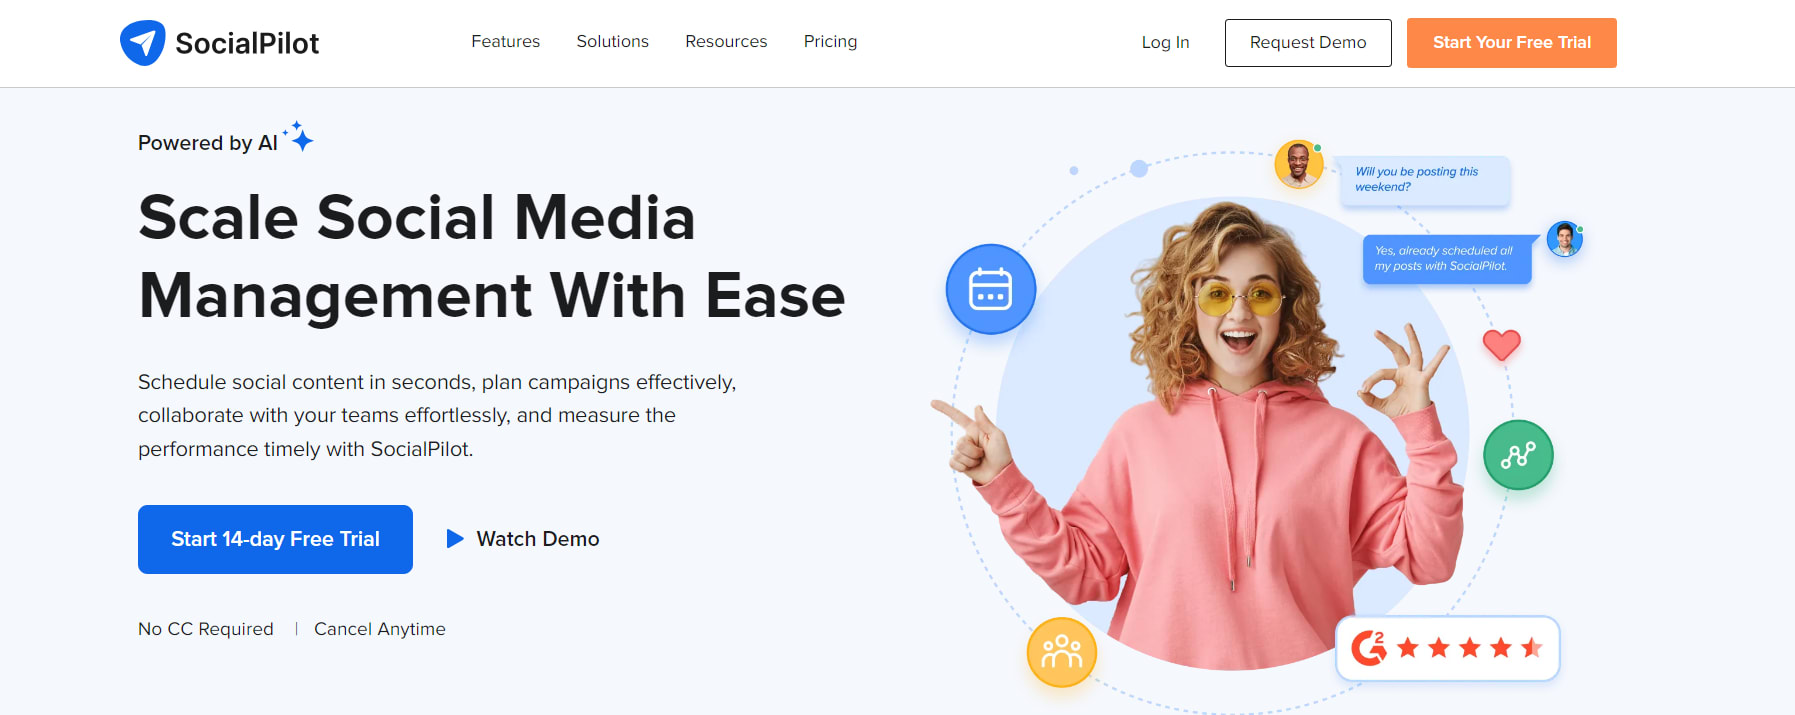The width and height of the screenshot is (1795, 715).
Task: Click the man's avatar with yellow background
Action: [1298, 164]
